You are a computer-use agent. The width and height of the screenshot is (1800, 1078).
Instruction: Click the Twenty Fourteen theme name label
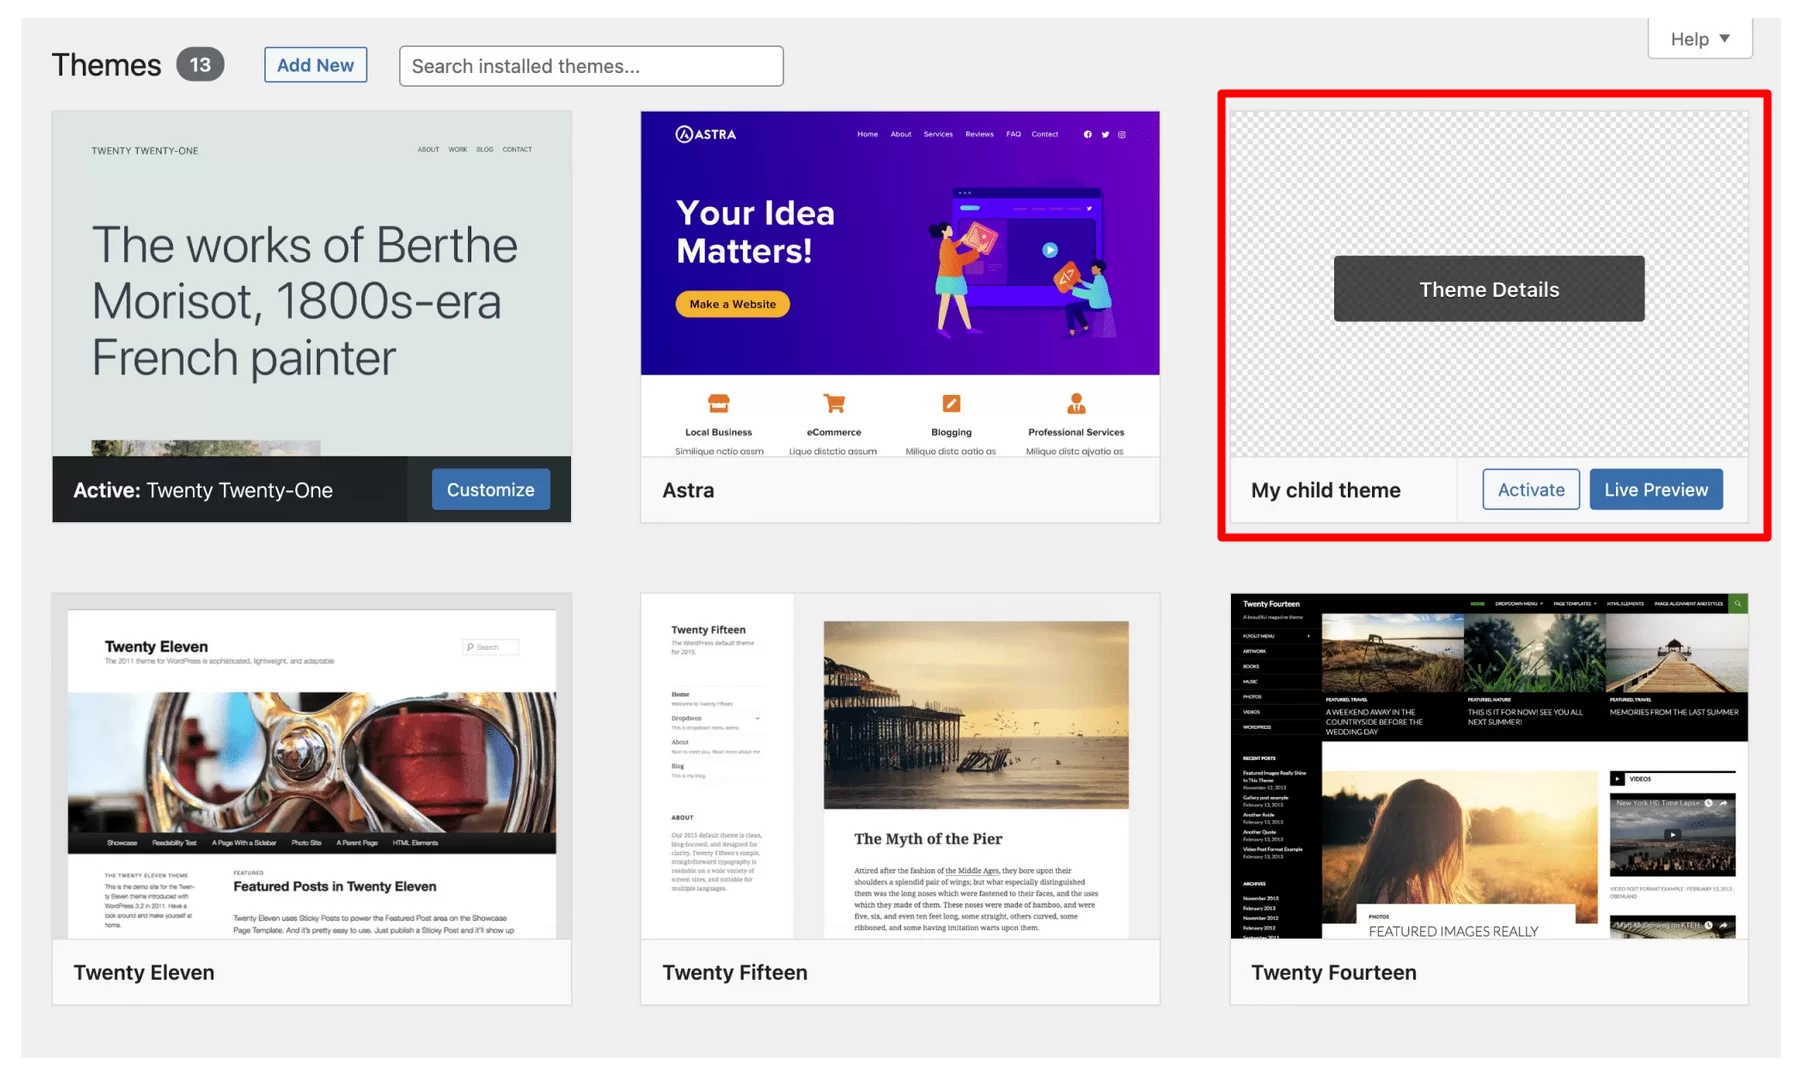coord(1334,972)
